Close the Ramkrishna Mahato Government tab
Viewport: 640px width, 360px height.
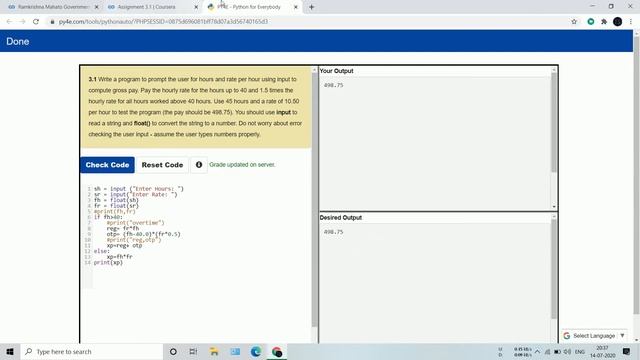click(96, 7)
